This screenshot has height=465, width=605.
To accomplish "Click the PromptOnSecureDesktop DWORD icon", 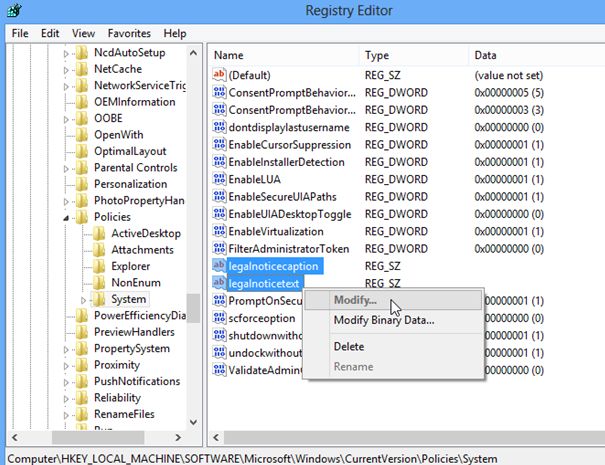I will tap(219, 300).
